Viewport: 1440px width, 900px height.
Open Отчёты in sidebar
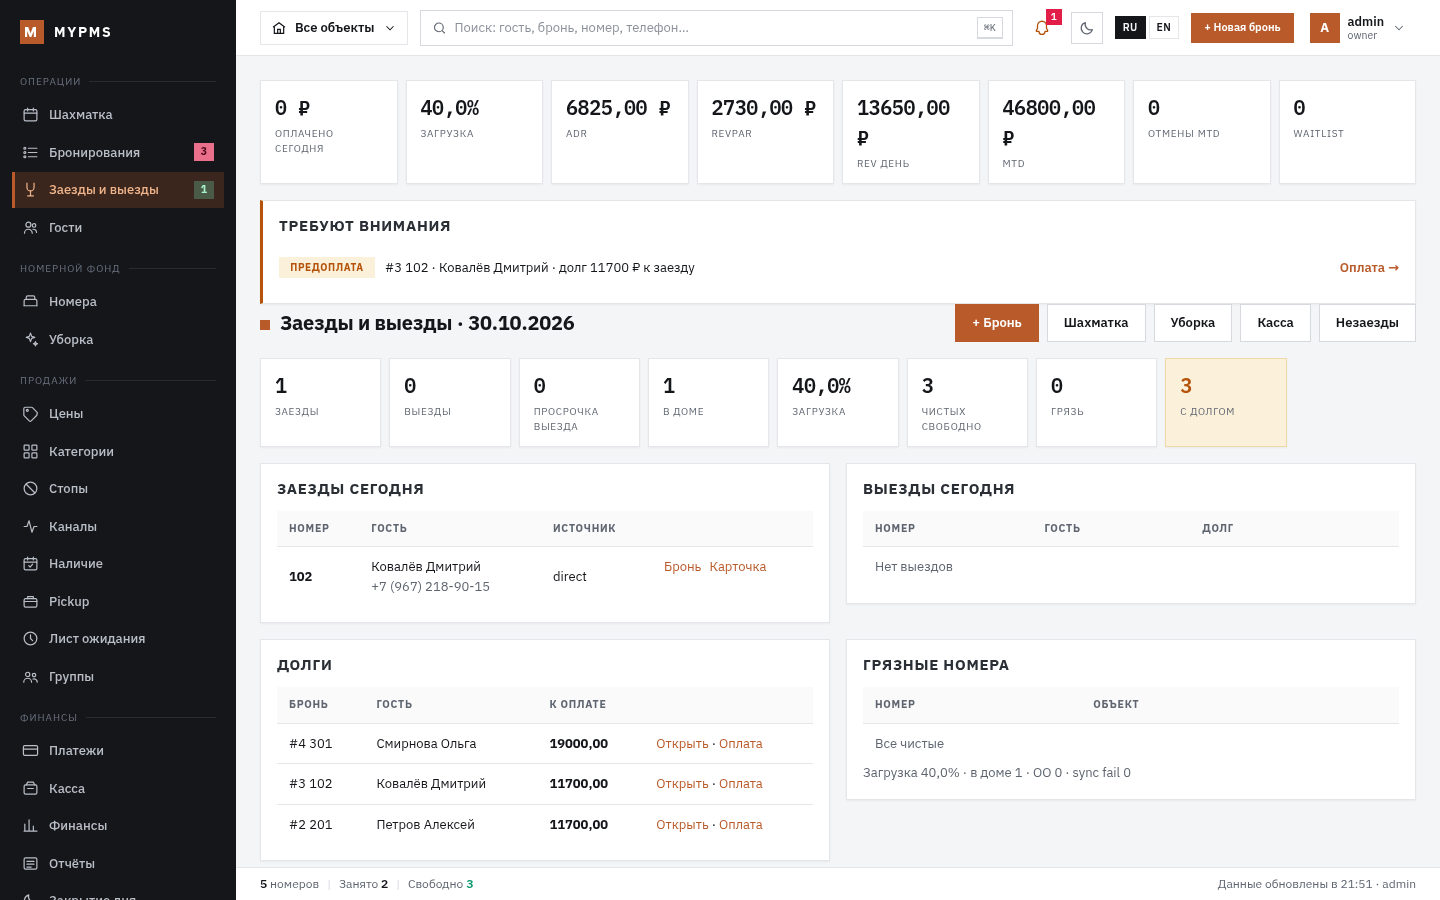click(x=118, y=864)
